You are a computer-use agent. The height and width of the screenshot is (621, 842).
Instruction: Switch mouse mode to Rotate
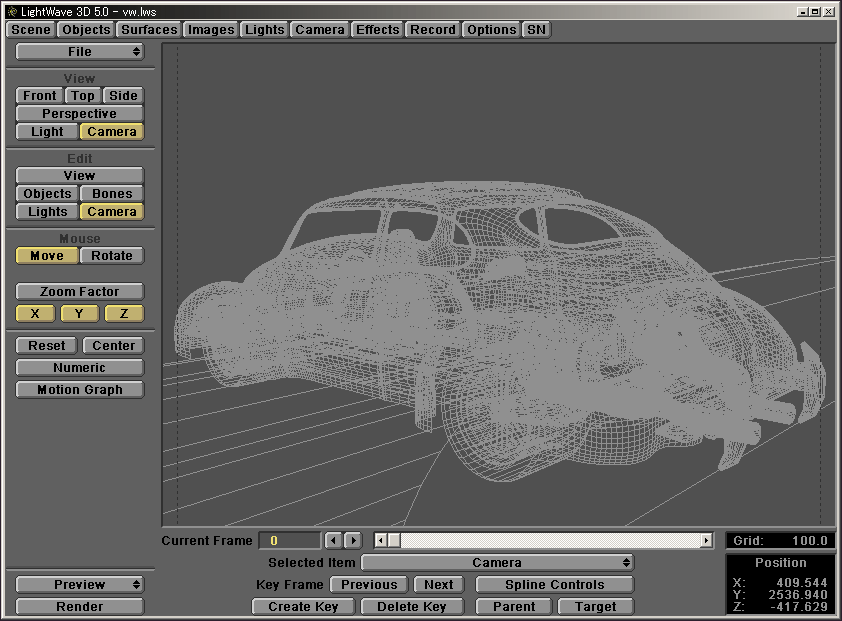click(112, 256)
